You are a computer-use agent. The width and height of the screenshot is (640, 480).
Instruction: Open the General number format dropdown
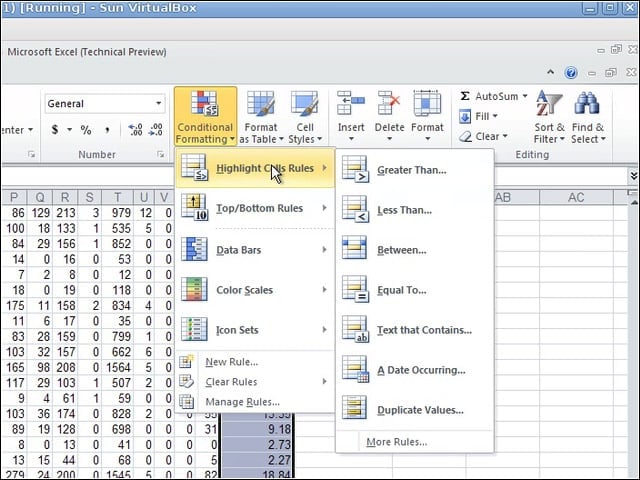(x=158, y=103)
